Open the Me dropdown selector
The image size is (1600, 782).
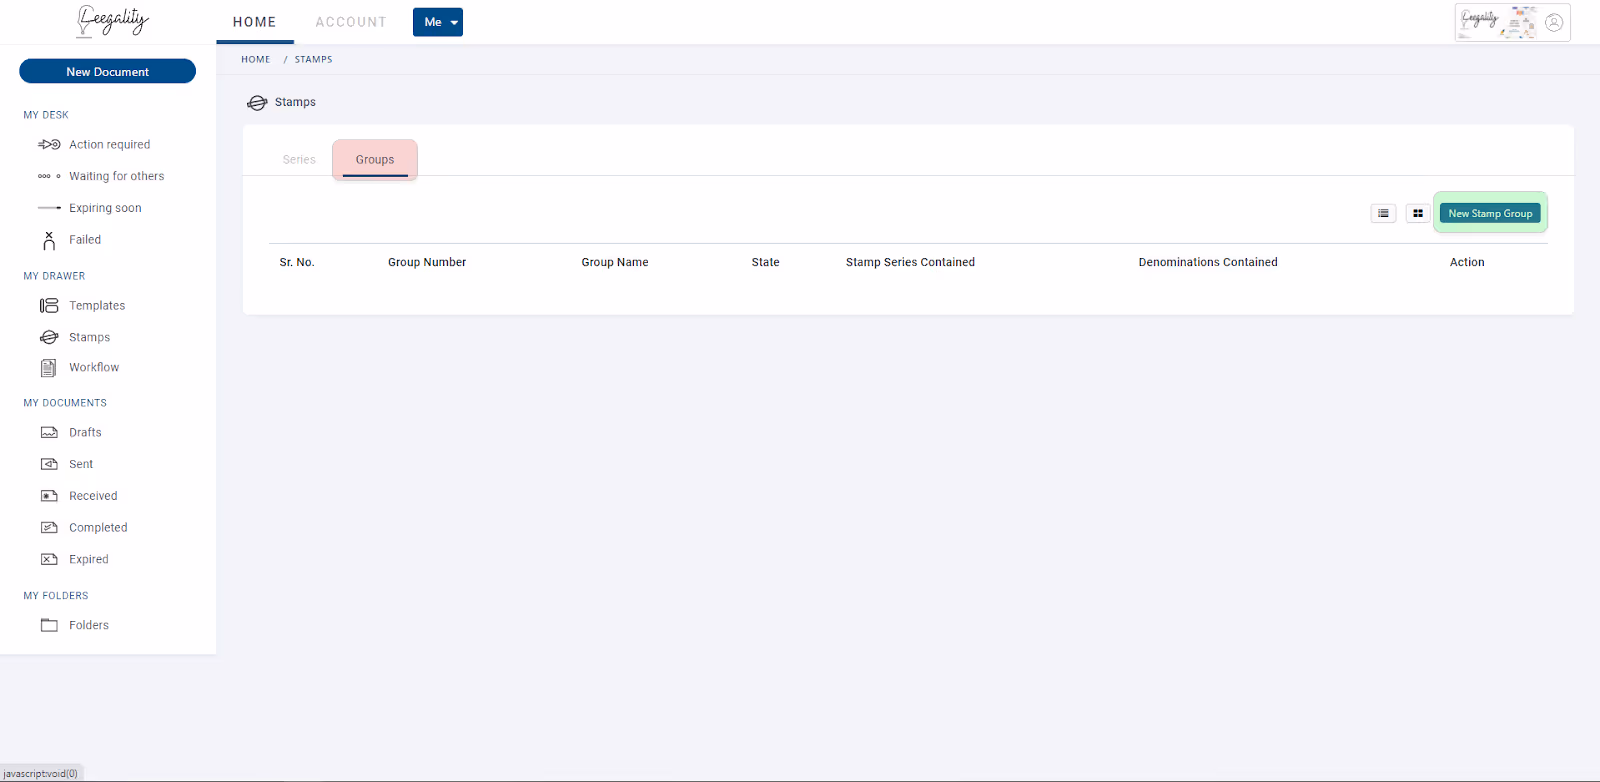(438, 22)
